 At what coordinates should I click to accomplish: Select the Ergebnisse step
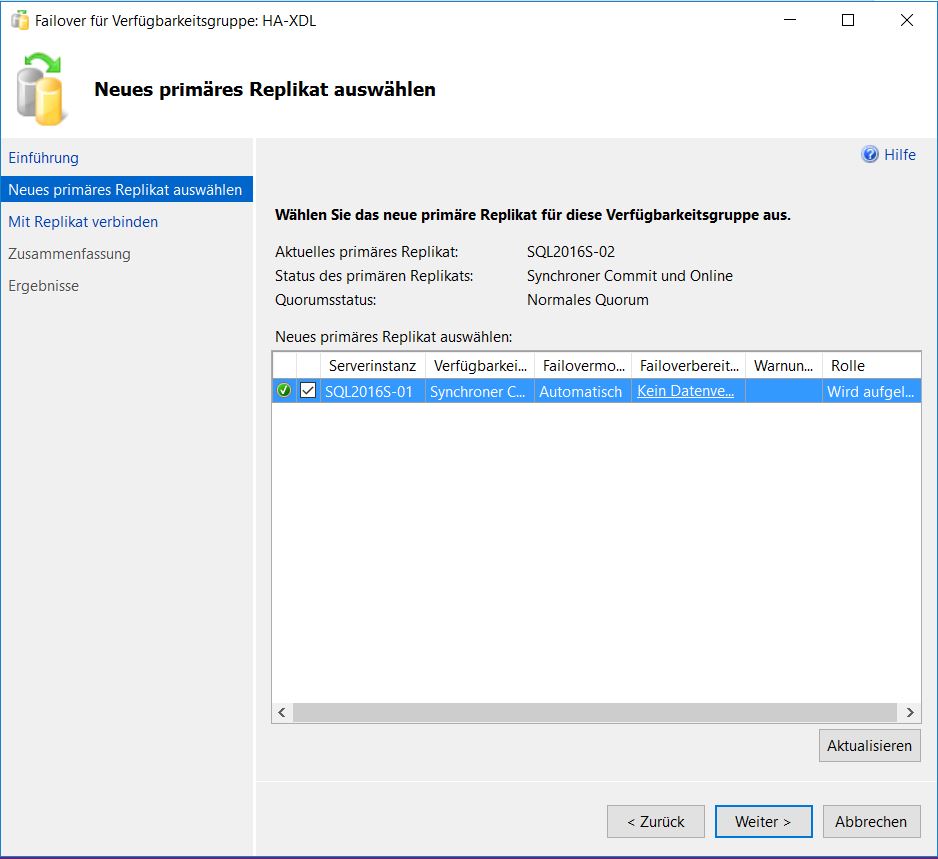(x=42, y=285)
